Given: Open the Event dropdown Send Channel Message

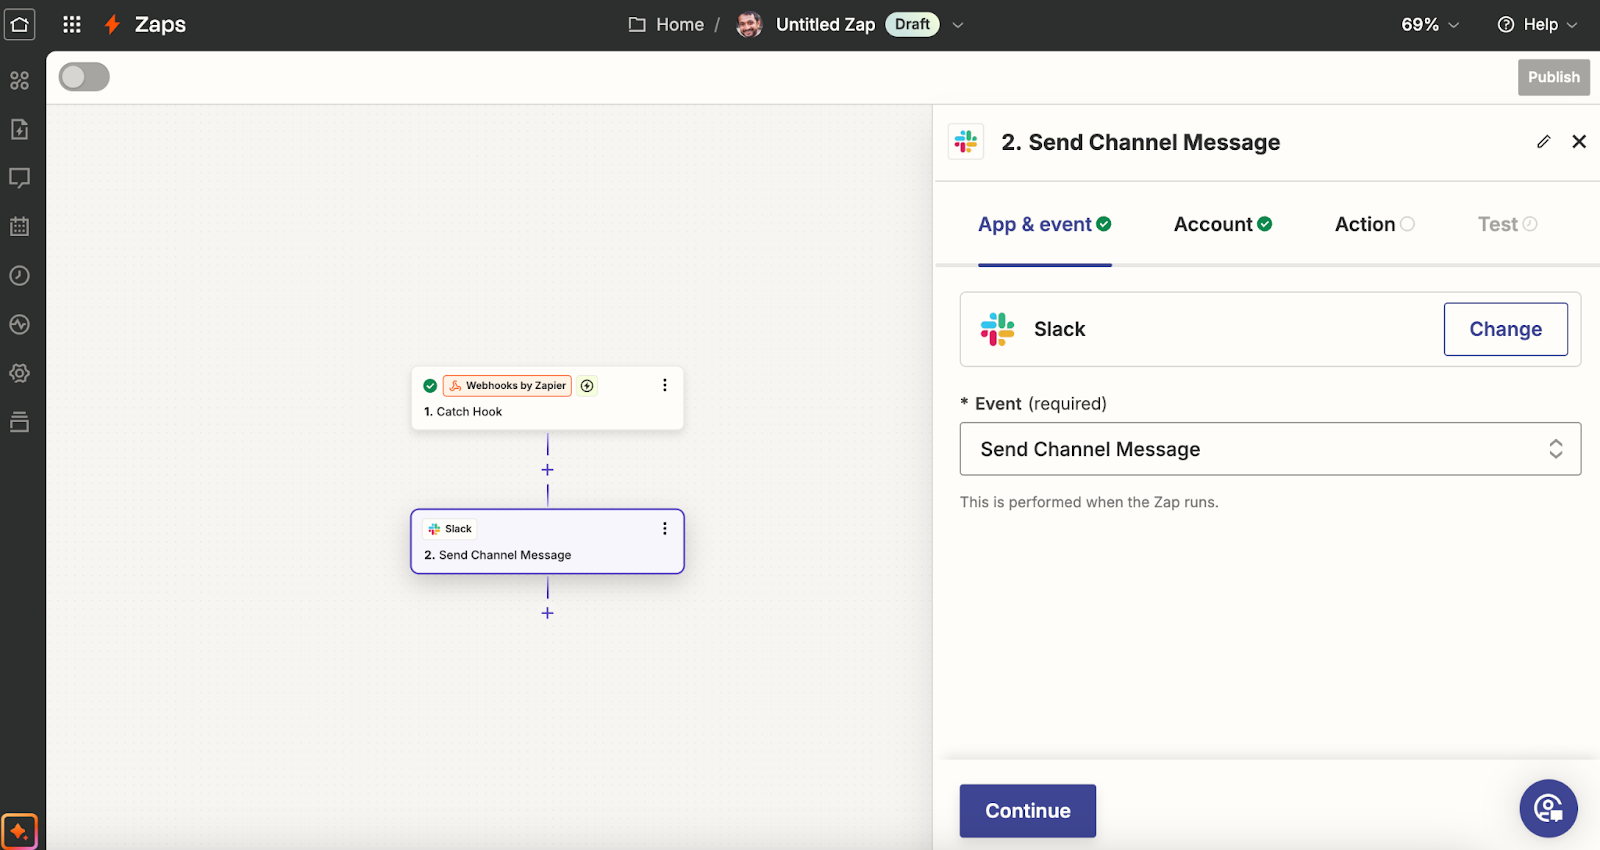Looking at the screenshot, I should (x=1270, y=449).
